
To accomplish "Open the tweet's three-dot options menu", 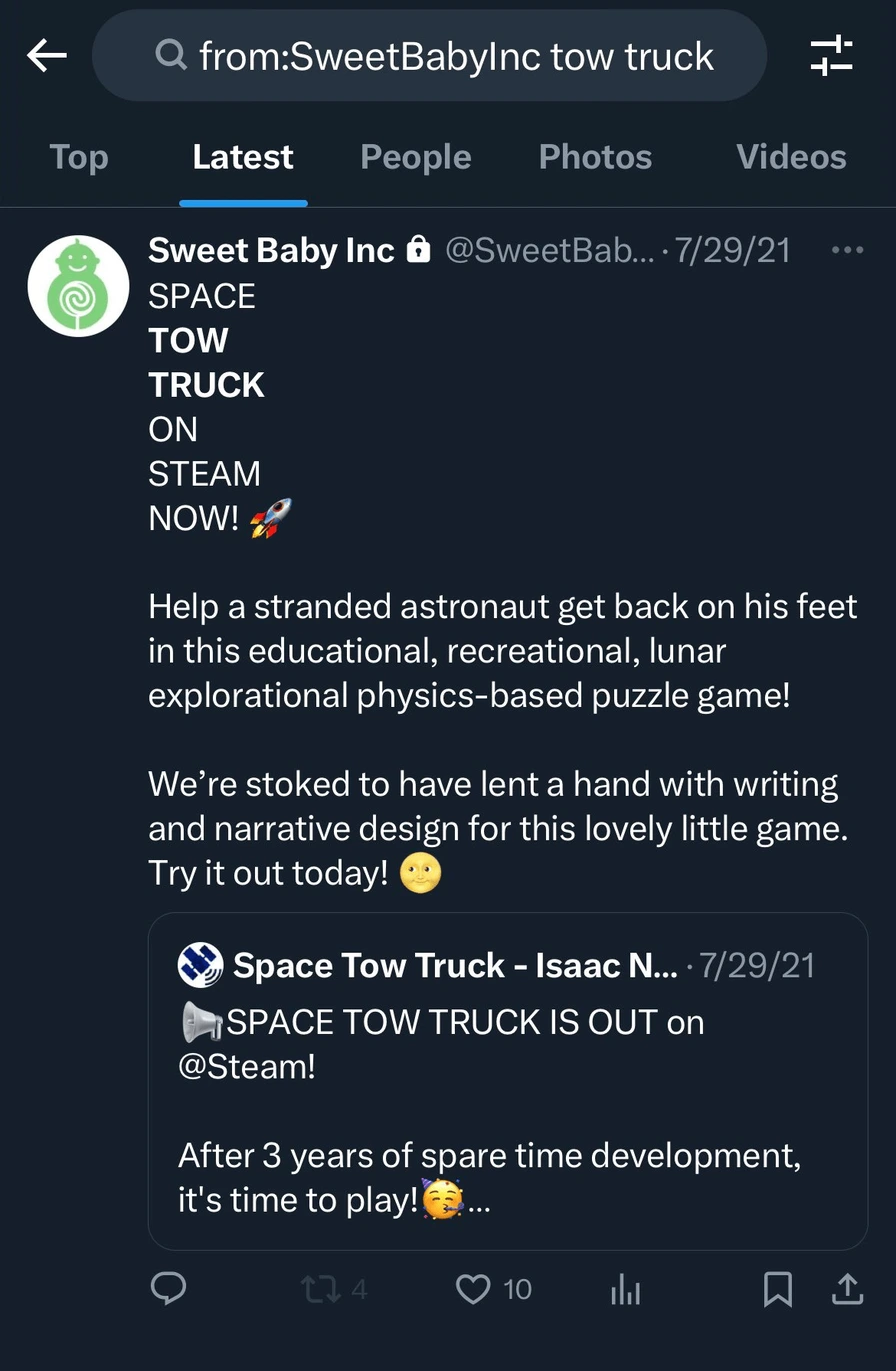I will [x=847, y=252].
